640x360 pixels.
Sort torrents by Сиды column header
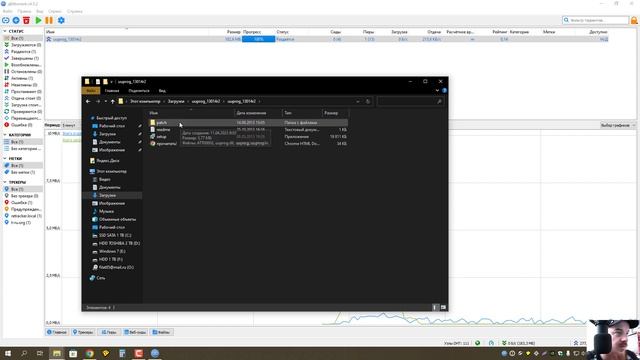pos(336,32)
